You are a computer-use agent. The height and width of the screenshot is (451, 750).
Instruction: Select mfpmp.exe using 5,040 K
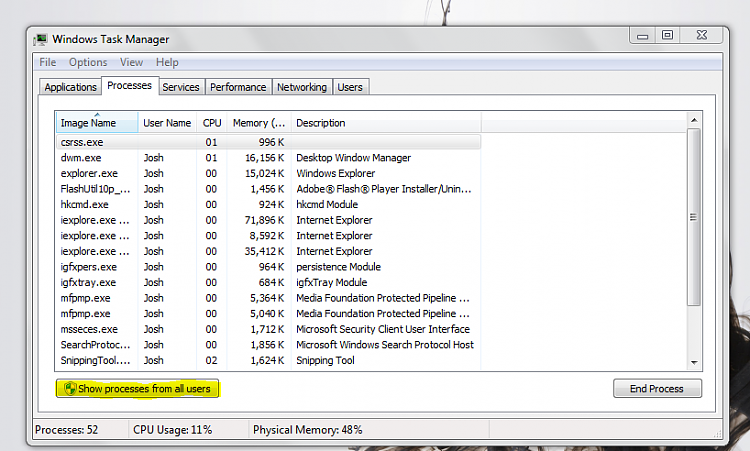(268, 314)
